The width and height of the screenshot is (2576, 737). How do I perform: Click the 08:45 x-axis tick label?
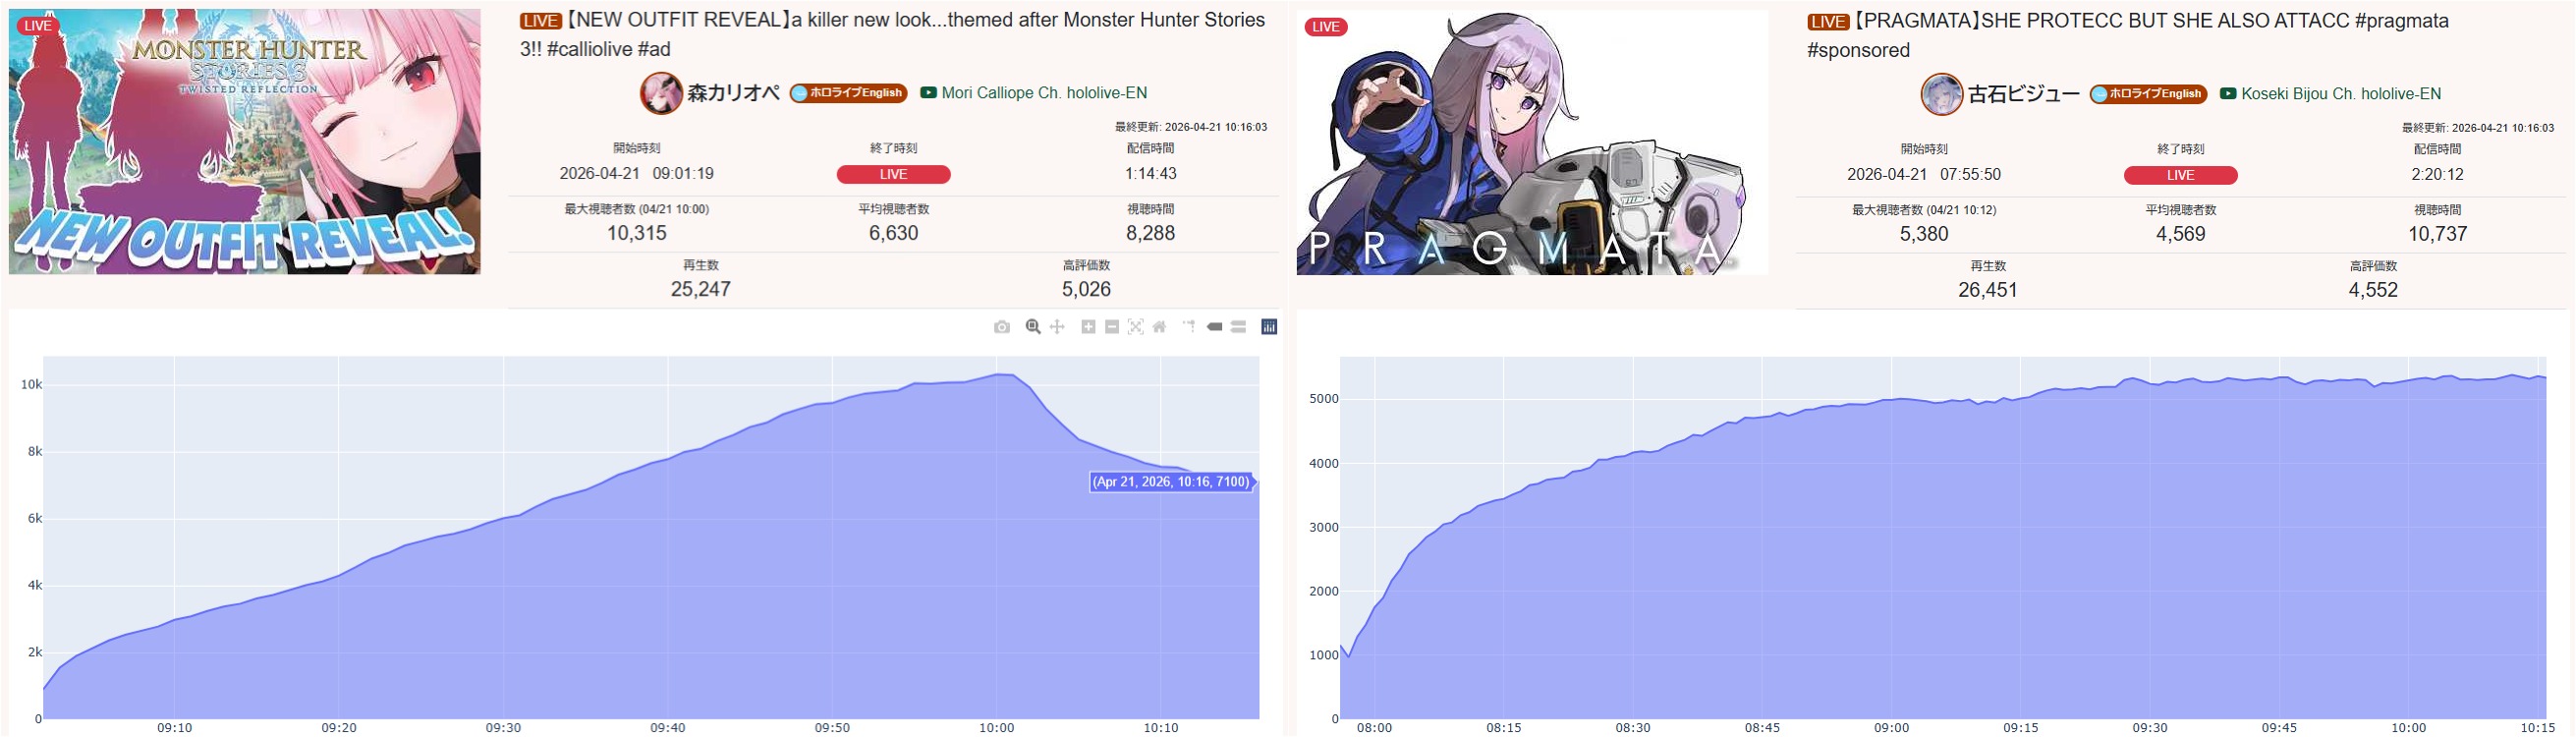1762,728
